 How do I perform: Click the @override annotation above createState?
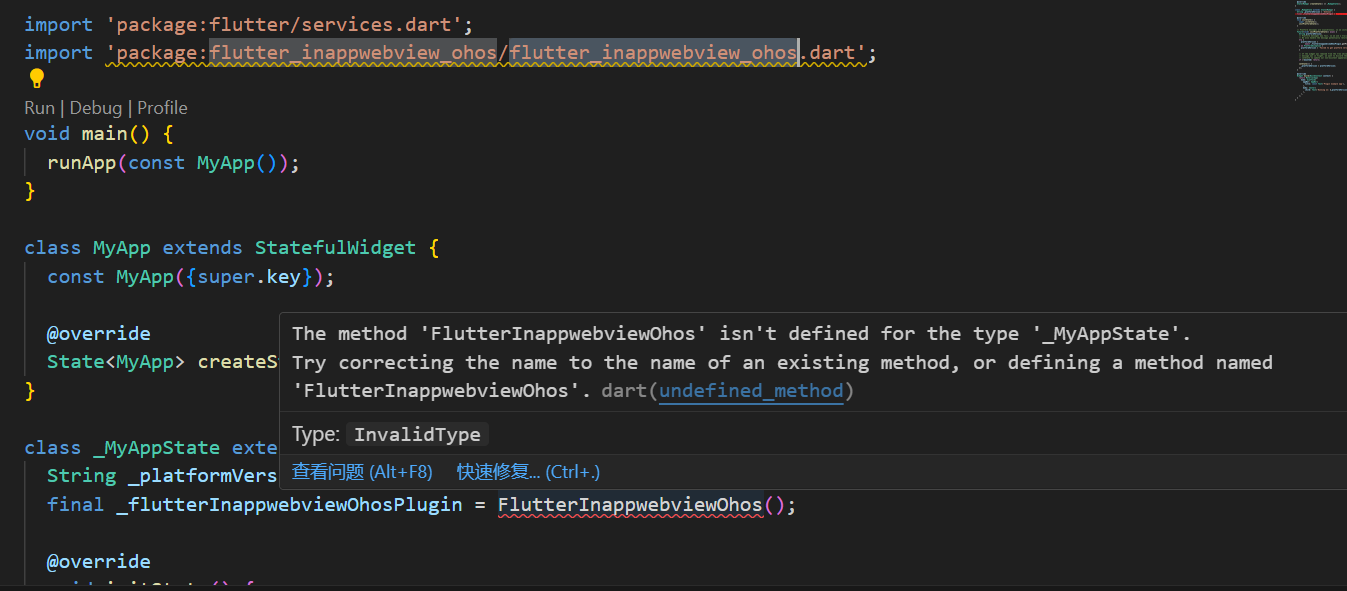coord(99,333)
